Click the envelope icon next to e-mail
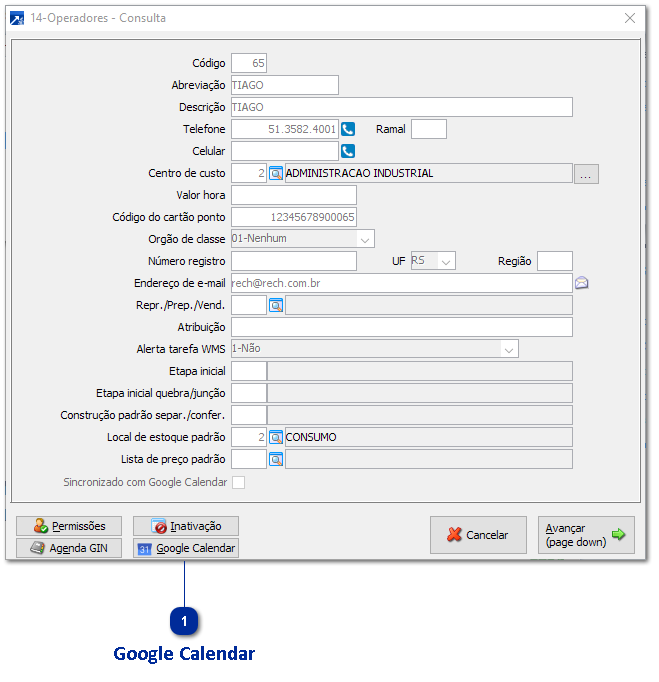The height and width of the screenshot is (682, 659). click(582, 283)
